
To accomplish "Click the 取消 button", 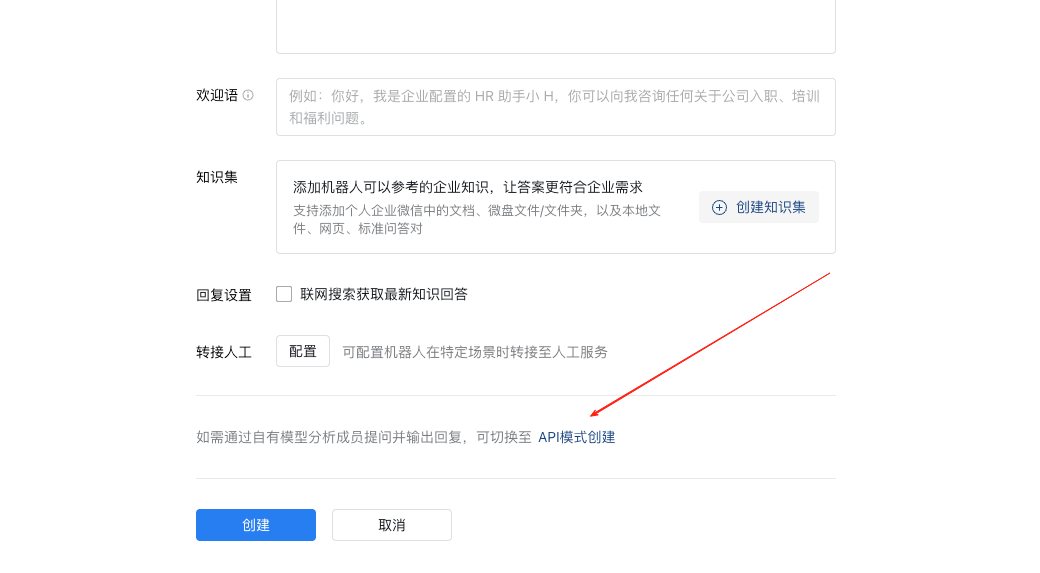I will (392, 525).
